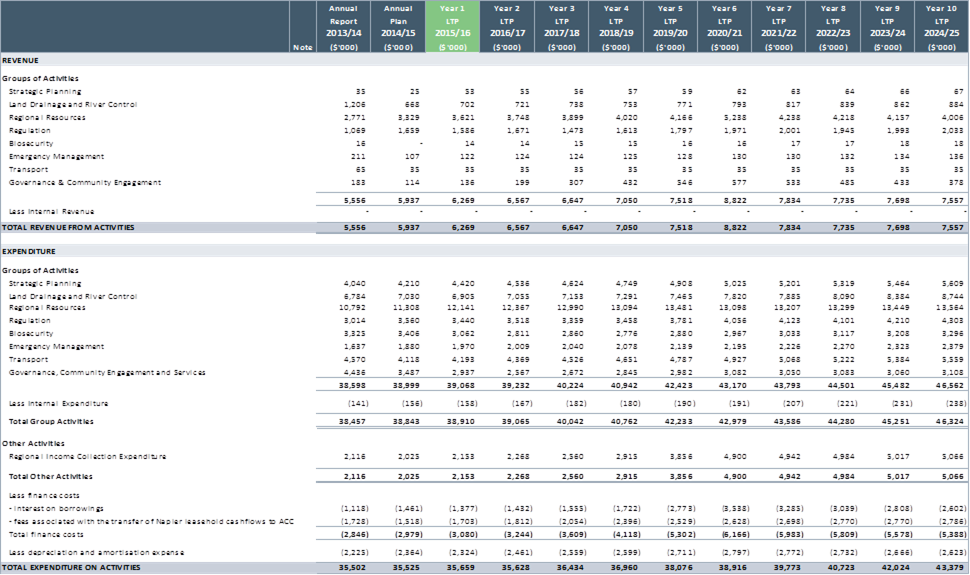Click the 'Year 8 LTP 2022/23' column header

pyautogui.click(x=833, y=27)
